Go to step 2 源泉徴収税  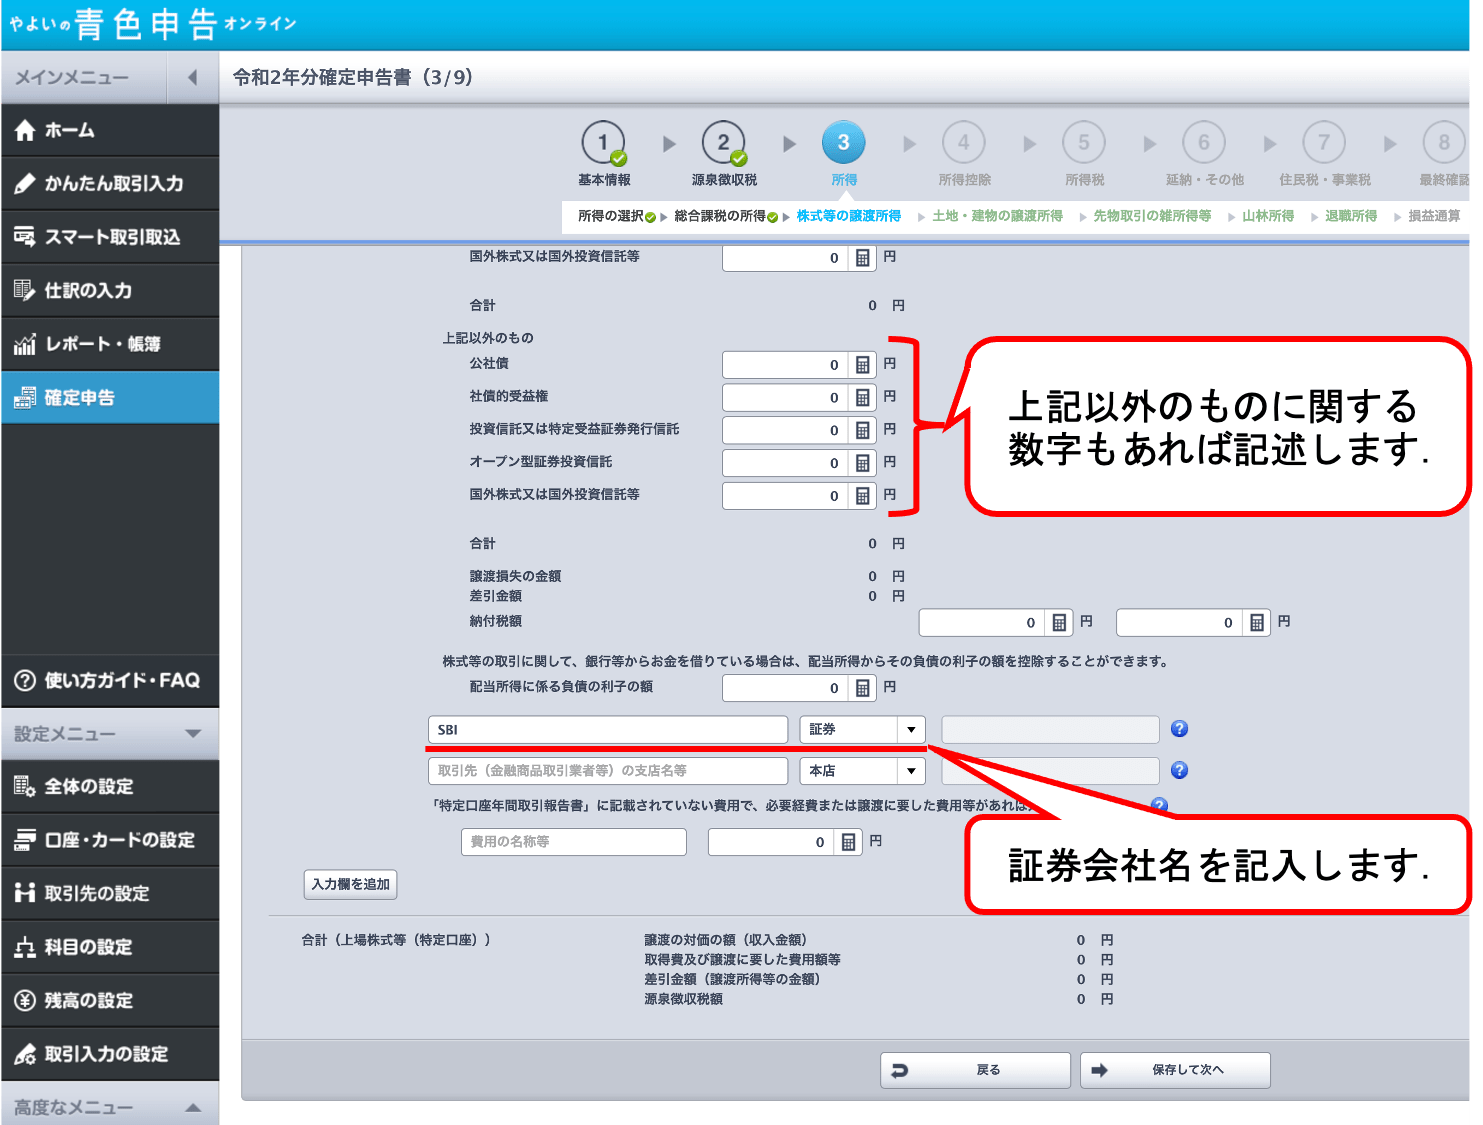tap(724, 154)
